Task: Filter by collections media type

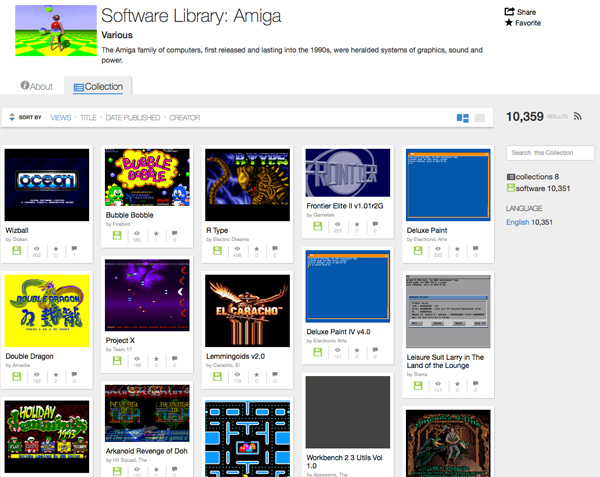Action: [533, 177]
